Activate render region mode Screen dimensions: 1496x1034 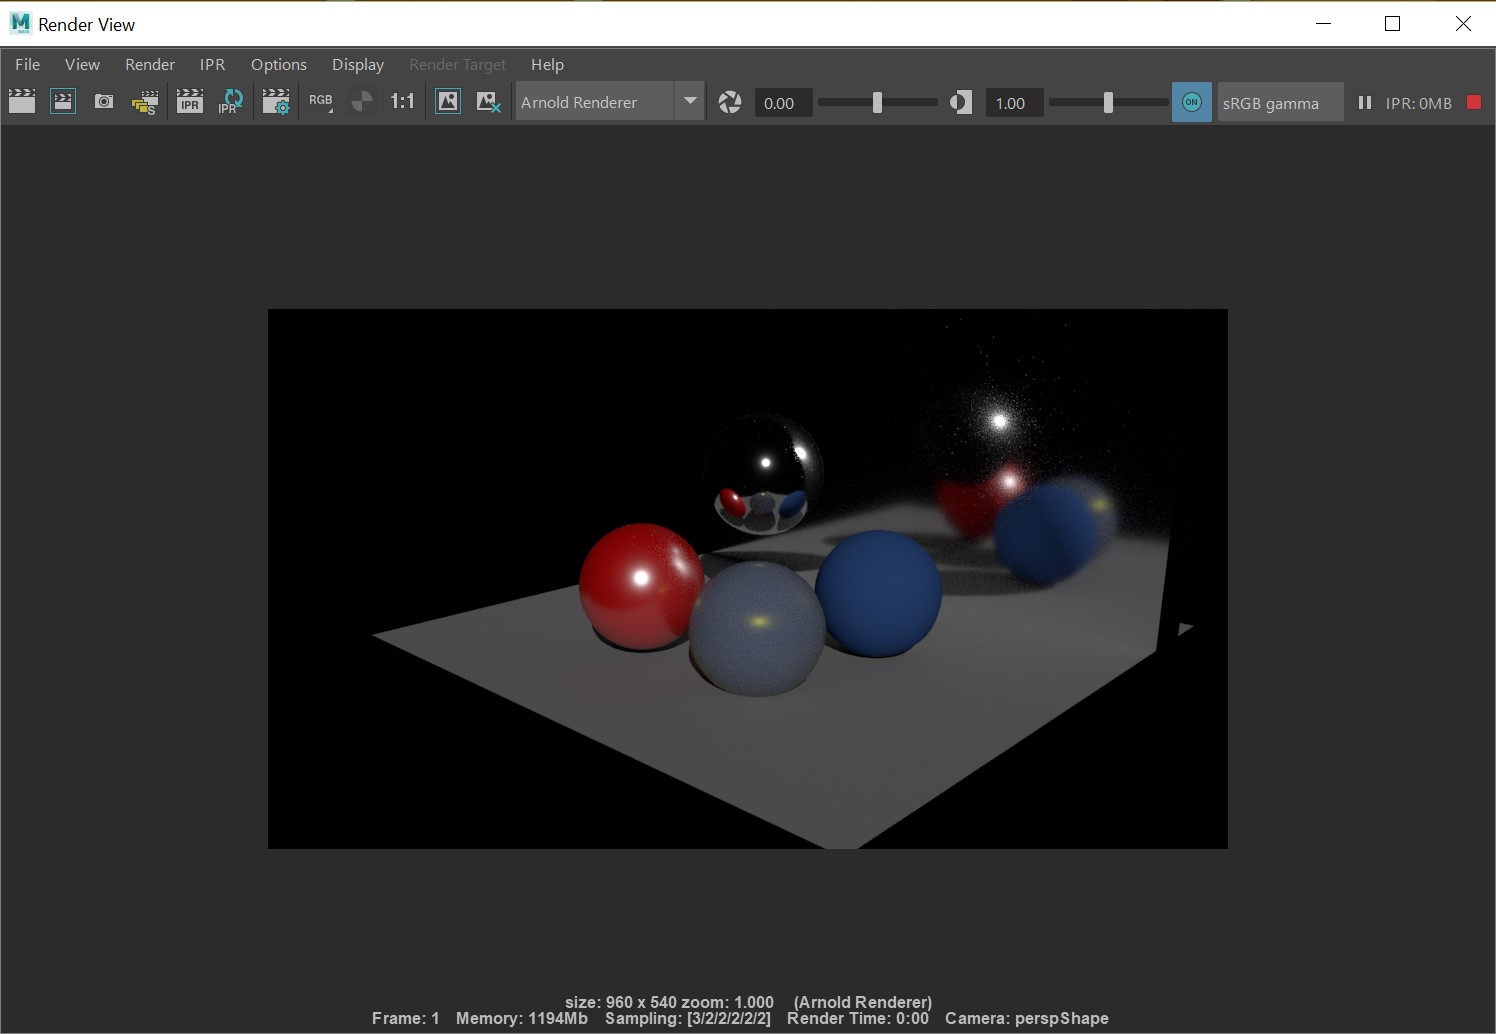click(63, 101)
